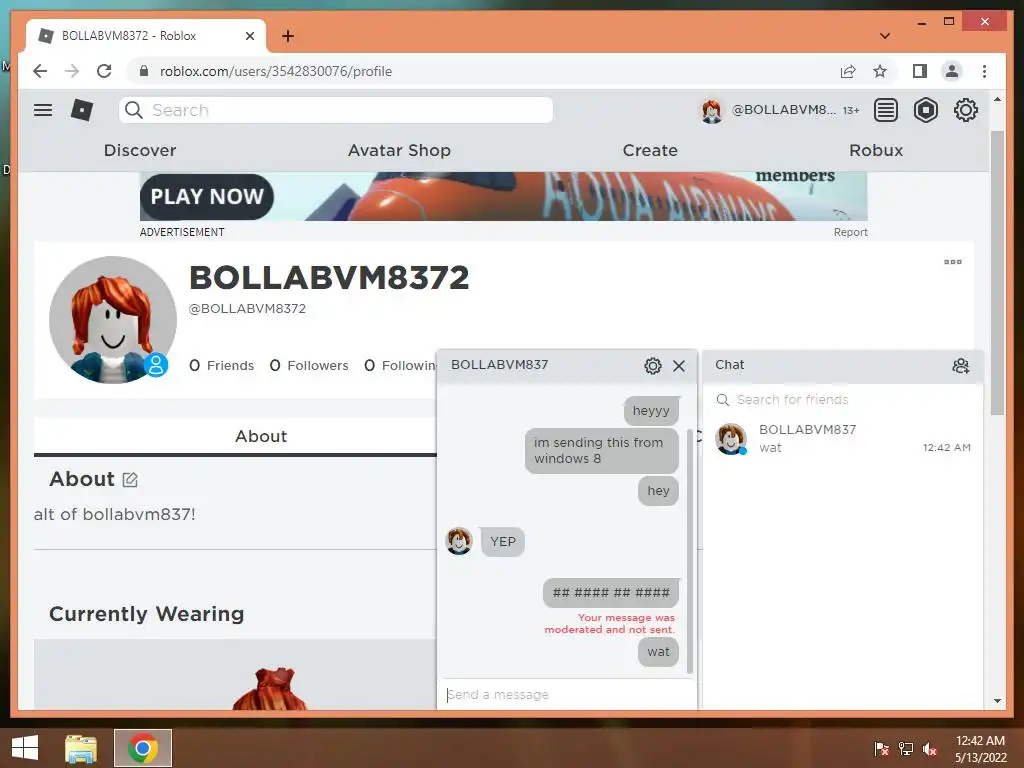Image resolution: width=1024 pixels, height=768 pixels.
Task: Open the Roblox hamburger navigation menu
Action: click(x=43, y=110)
